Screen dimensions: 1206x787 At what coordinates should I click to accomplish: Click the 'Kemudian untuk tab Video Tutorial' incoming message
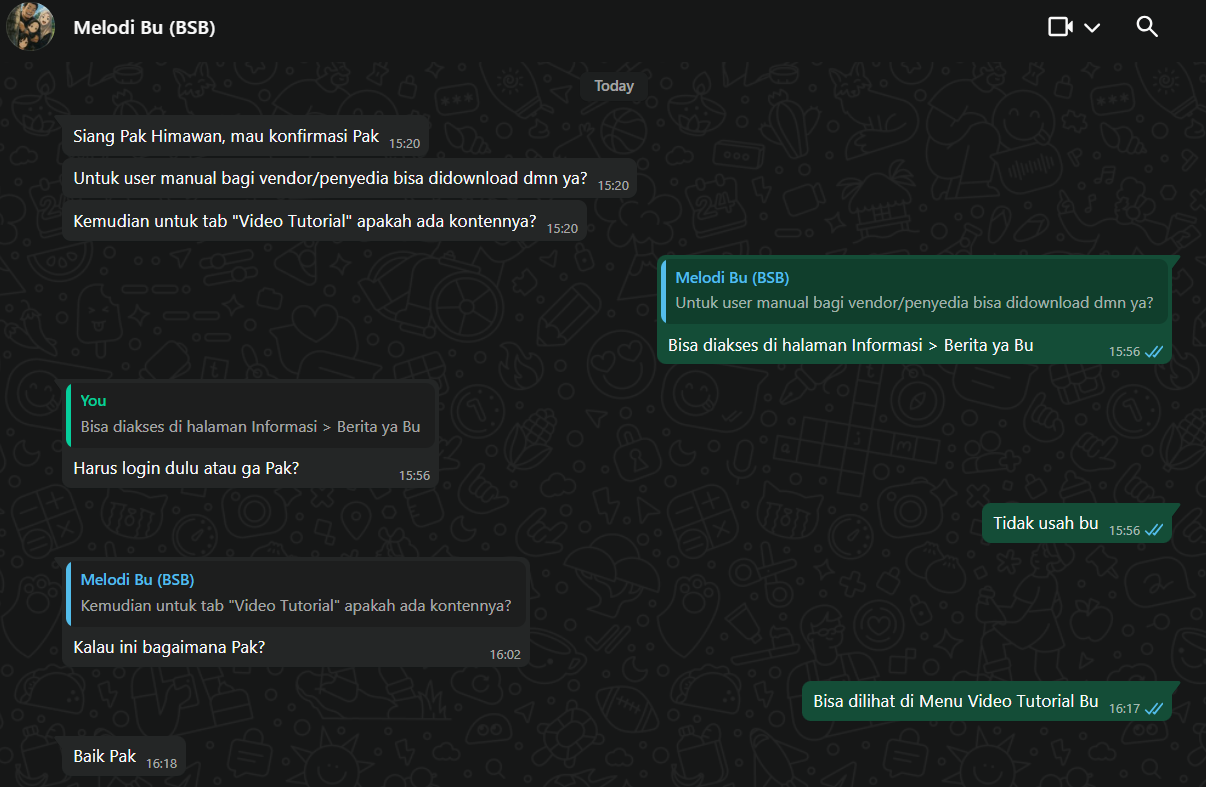pos(304,221)
